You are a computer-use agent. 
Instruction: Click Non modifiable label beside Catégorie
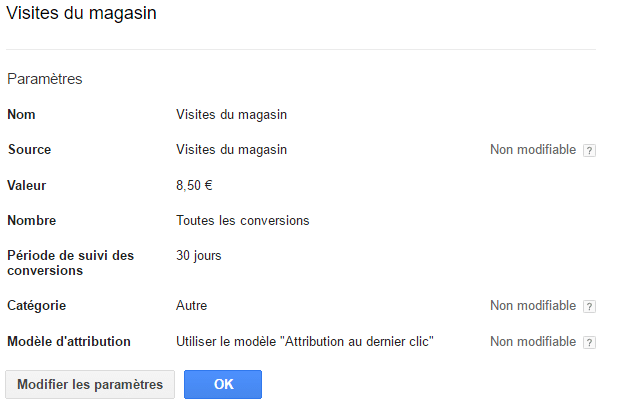533,305
